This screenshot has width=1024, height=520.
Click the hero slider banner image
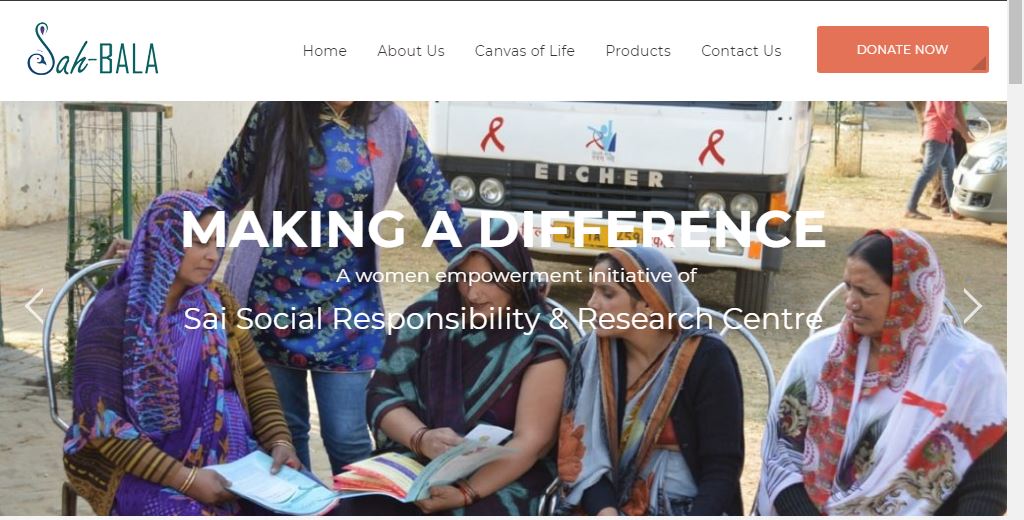tap(503, 308)
